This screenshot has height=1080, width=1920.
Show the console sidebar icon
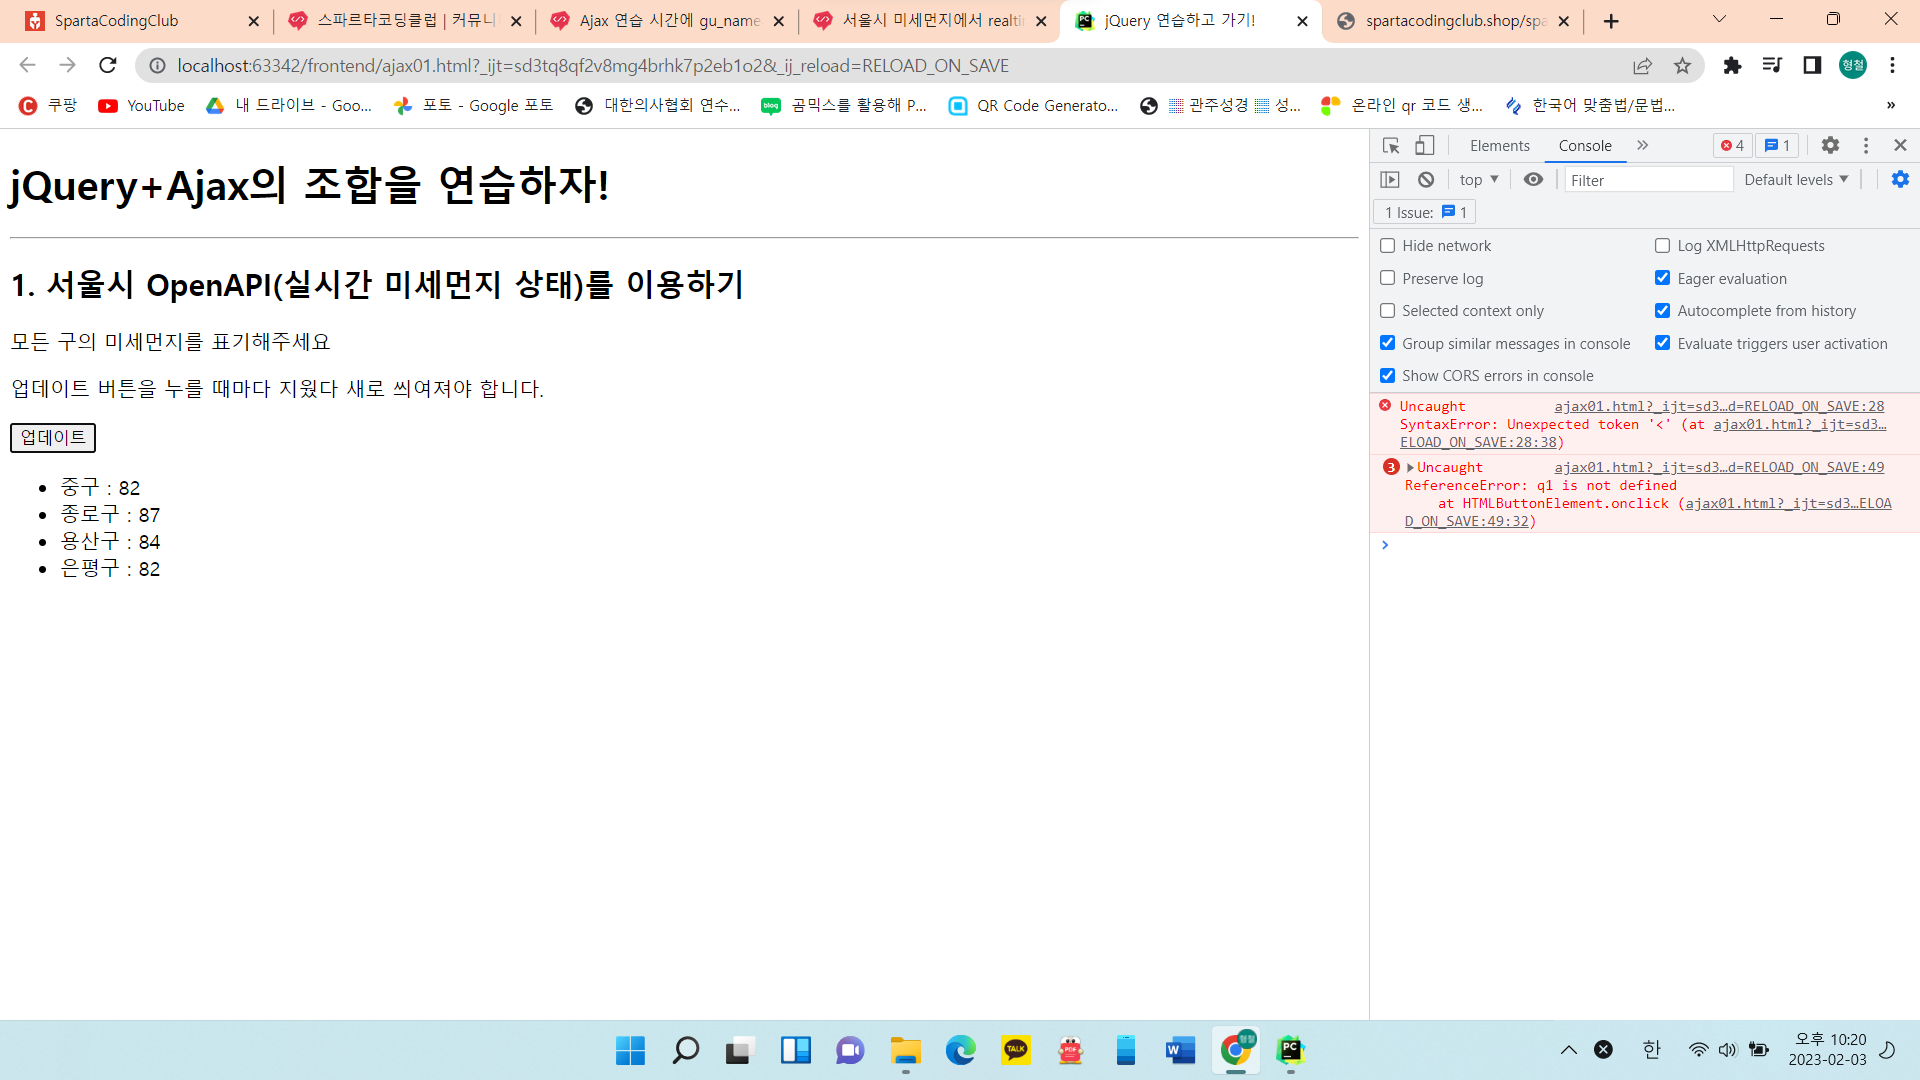pyautogui.click(x=1390, y=180)
